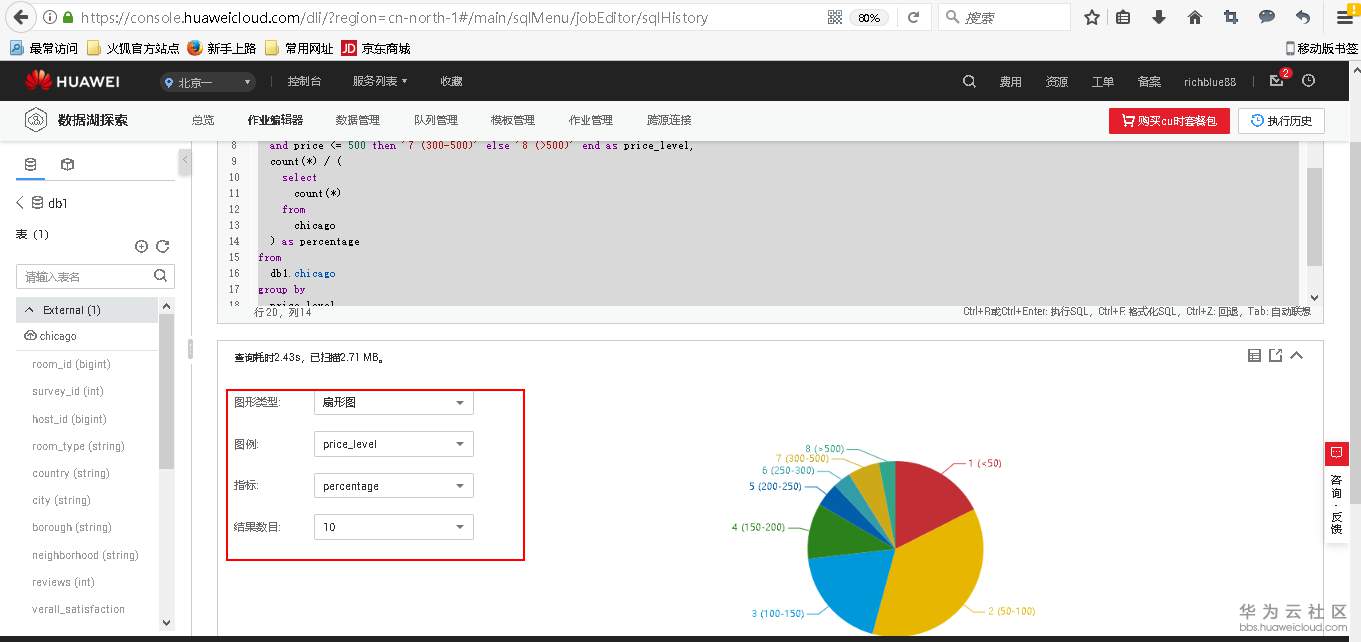Open the 结果数目 result count dropdown
The width and height of the screenshot is (1361, 642).
pos(393,526)
